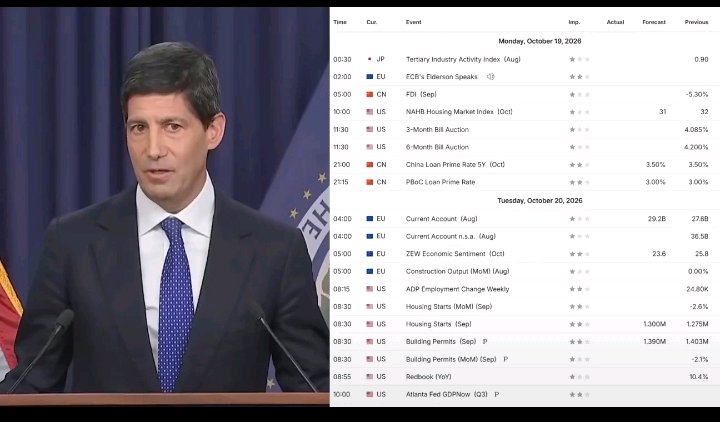Open the NAHB Housing Market Index event
Screen dimensions: 720x422
coord(459,112)
